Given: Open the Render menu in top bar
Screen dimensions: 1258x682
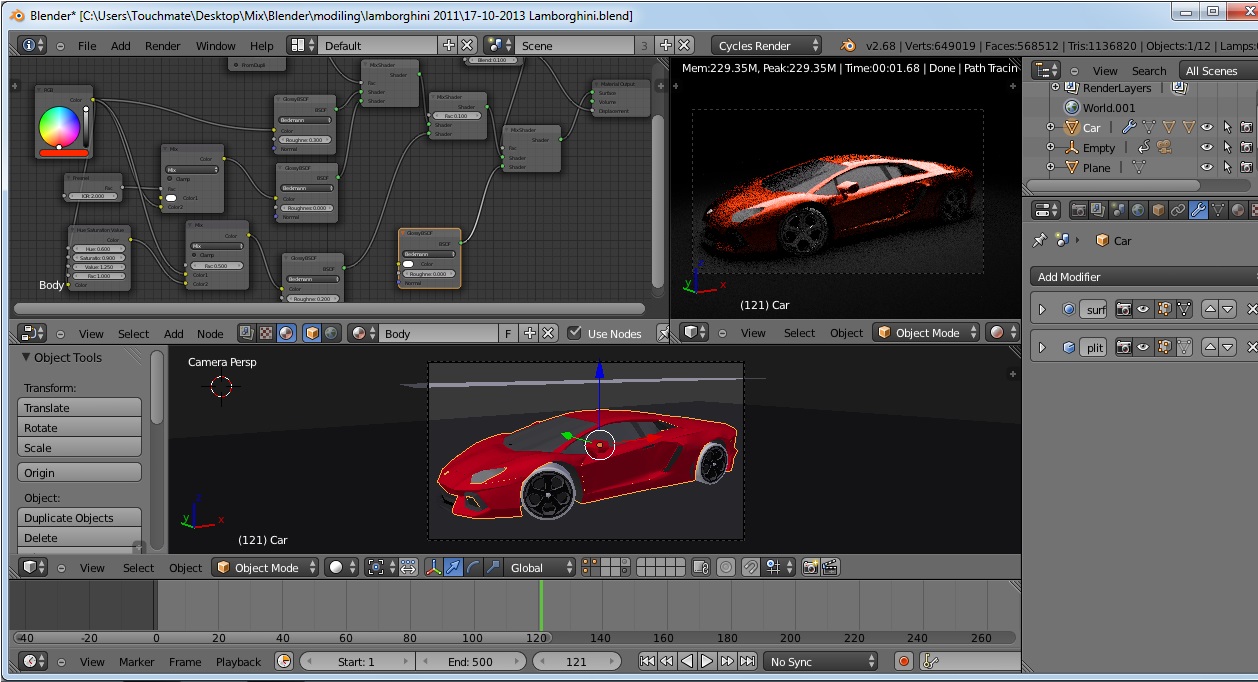Looking at the screenshot, I should coord(163,45).
